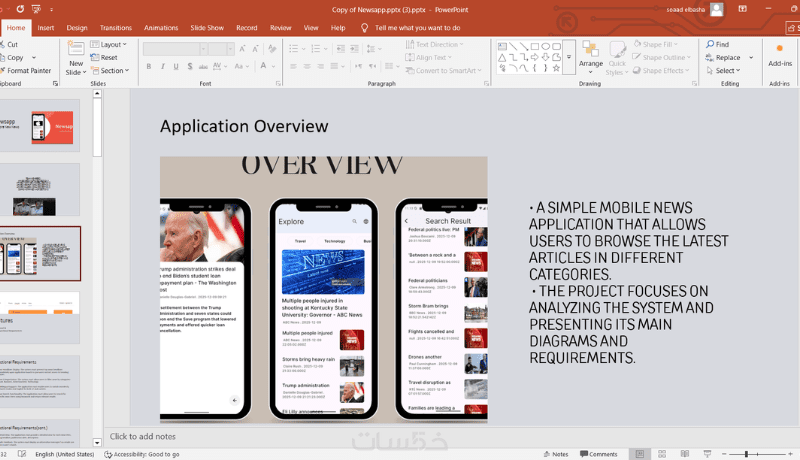Open spell check status icon
800x460 pixels.
pyautogui.click(x=22, y=454)
